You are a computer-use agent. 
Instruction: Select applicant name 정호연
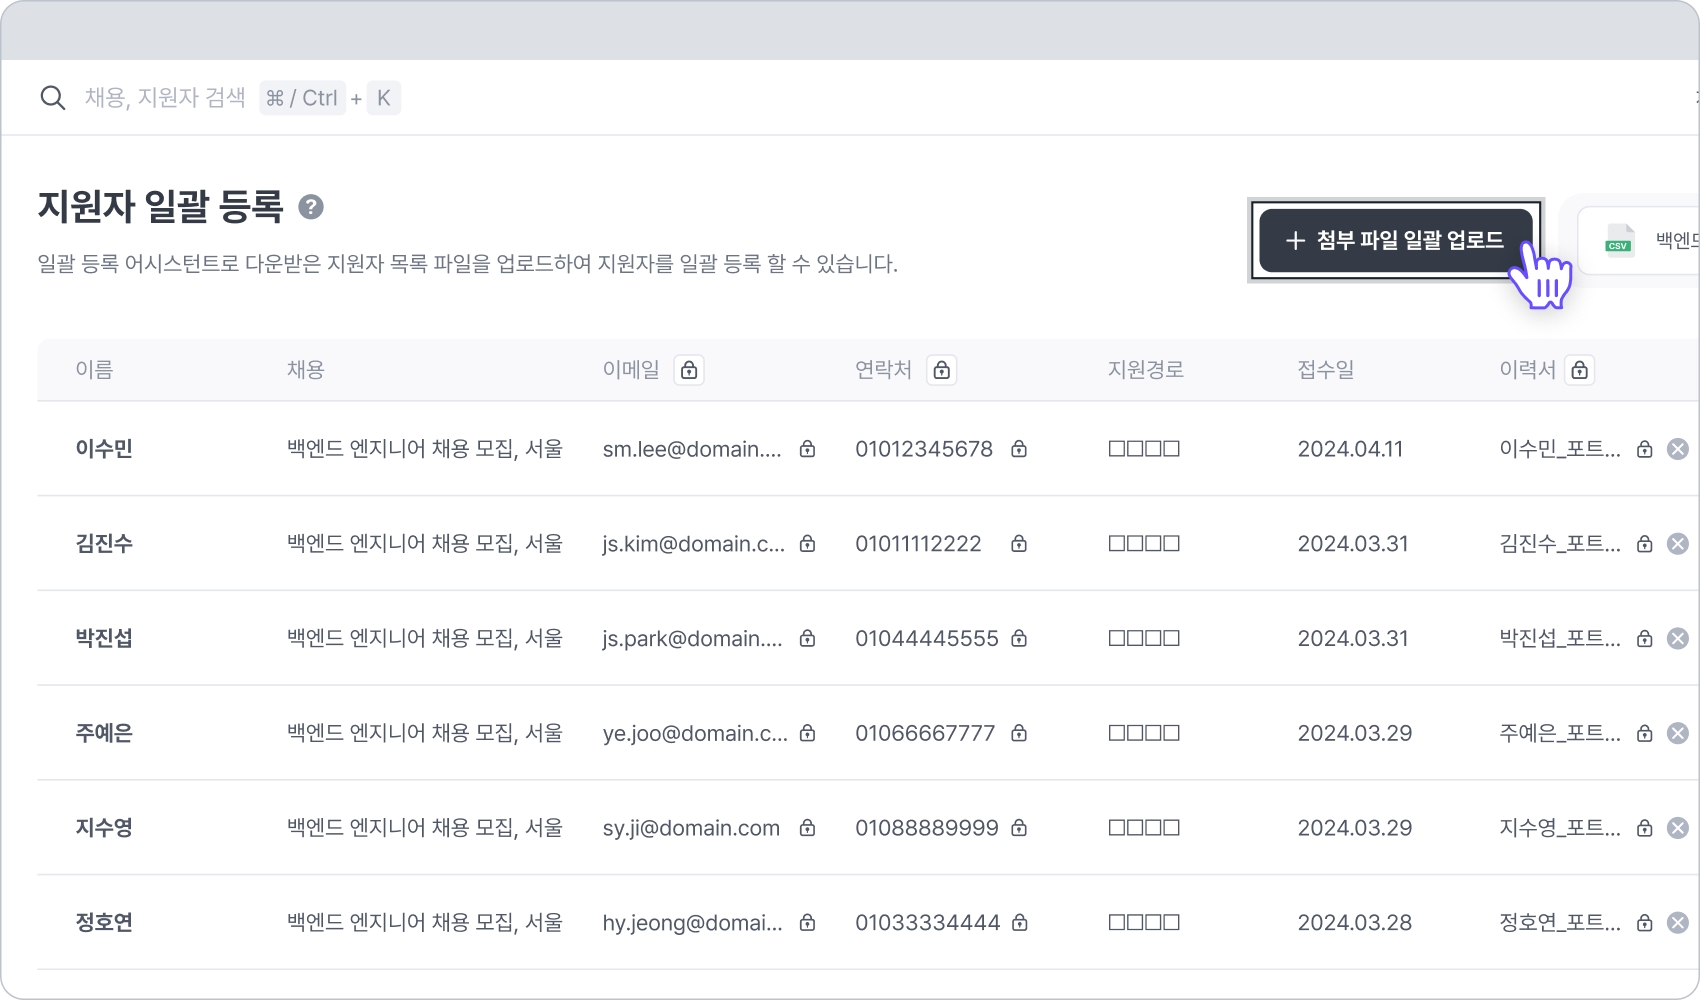[104, 922]
